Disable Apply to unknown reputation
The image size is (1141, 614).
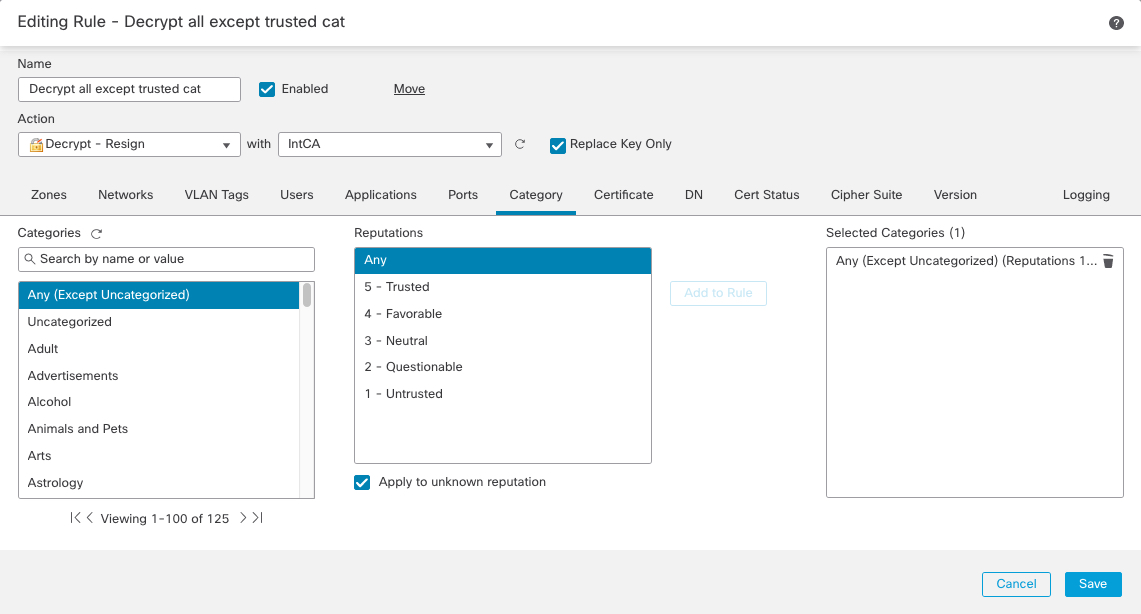362,483
